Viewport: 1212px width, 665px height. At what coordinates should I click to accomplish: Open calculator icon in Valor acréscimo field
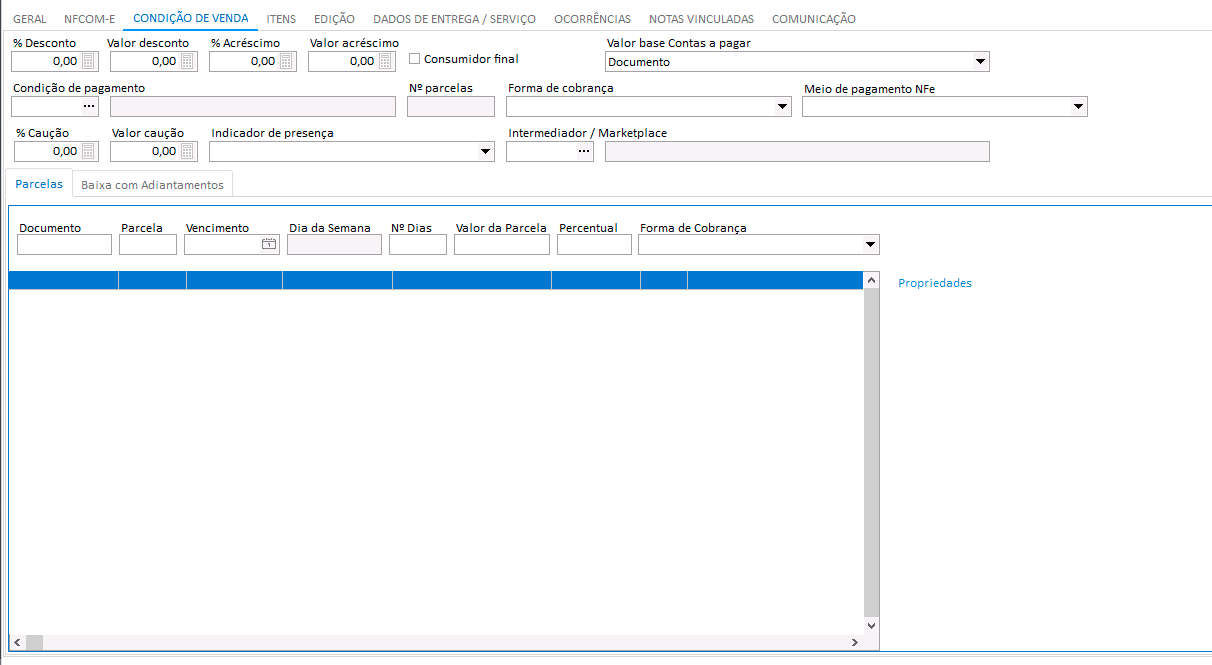coord(385,62)
